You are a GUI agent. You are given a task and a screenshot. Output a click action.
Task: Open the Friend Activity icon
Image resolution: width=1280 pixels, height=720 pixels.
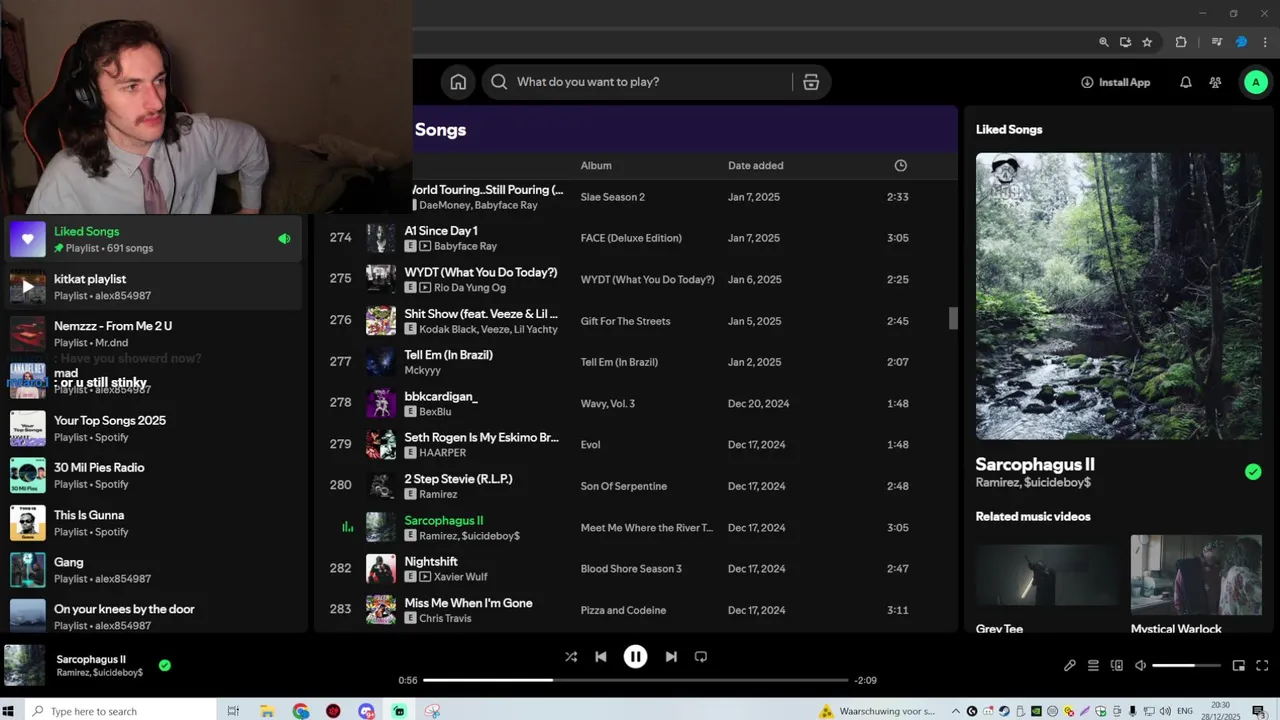(x=1215, y=82)
